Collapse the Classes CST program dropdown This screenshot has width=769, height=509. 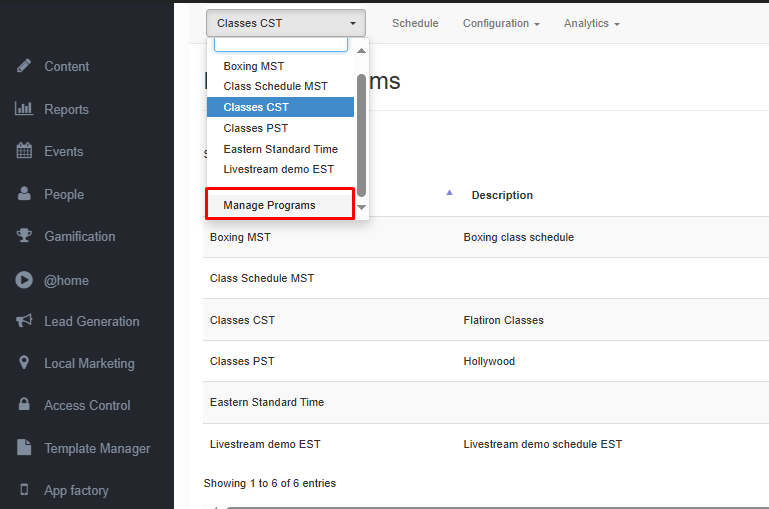(286, 23)
